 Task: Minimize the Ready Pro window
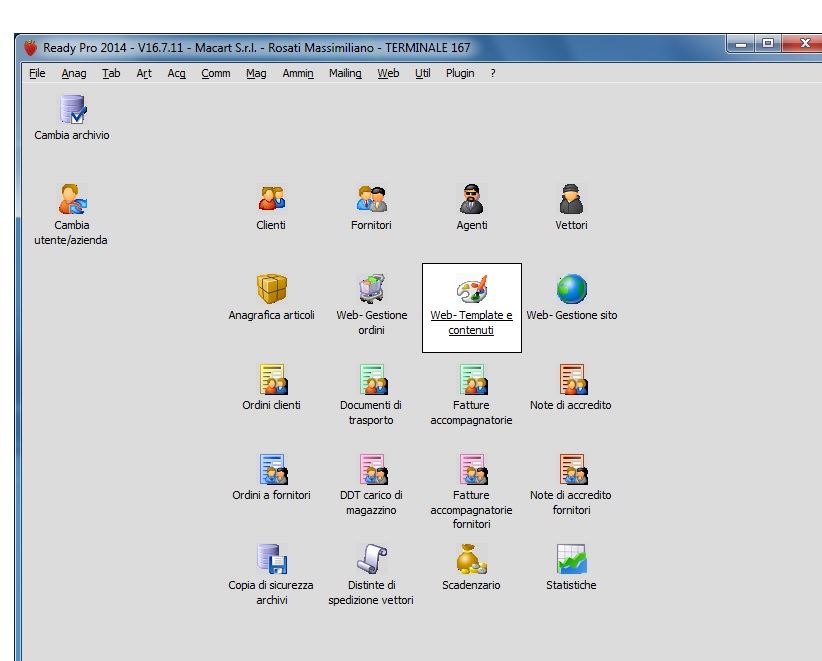click(741, 44)
